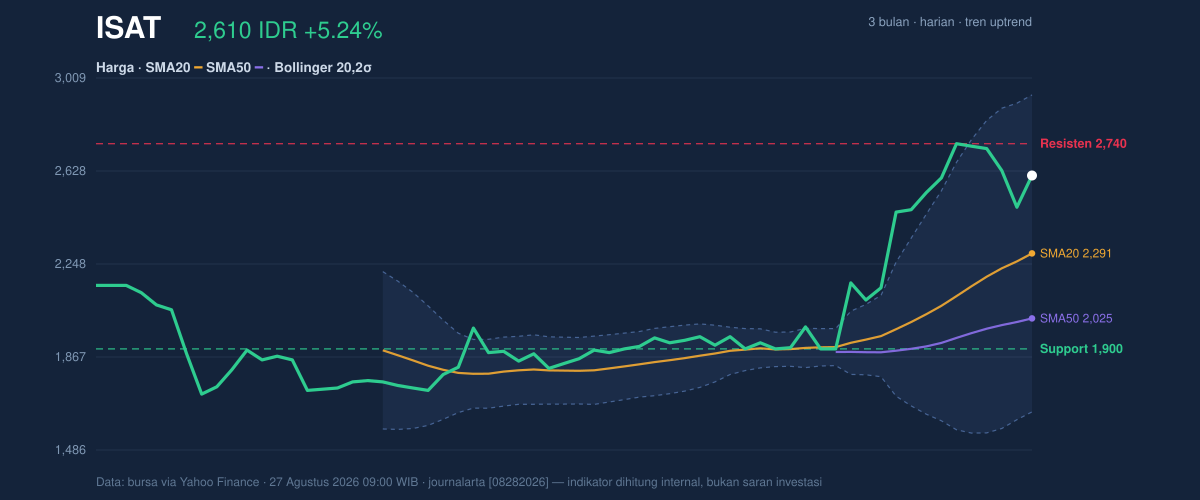This screenshot has height=500, width=1200.
Task: Click the SMA20 legend label
Action: click(x=168, y=68)
